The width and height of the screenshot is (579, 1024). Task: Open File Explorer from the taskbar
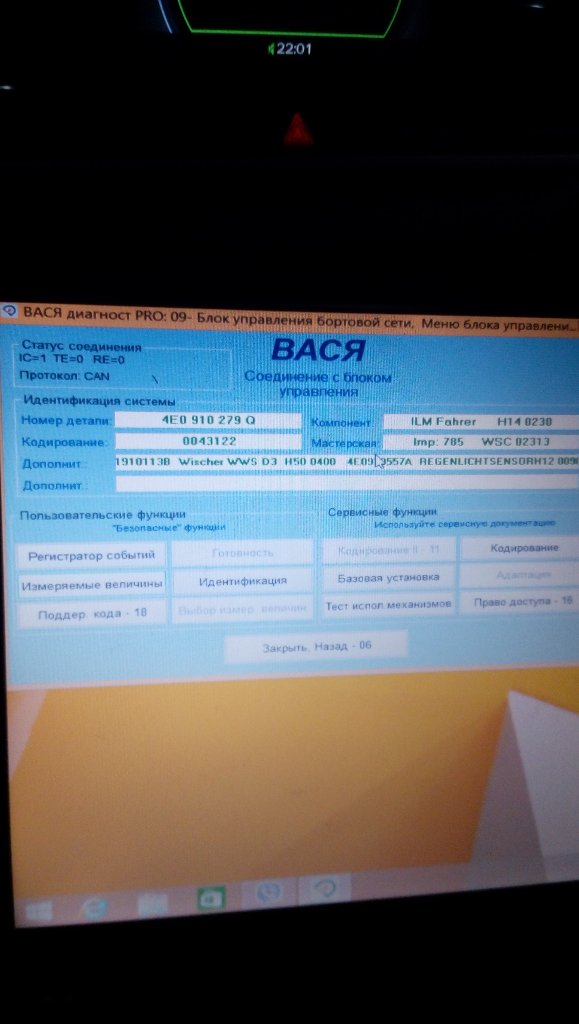(153, 903)
